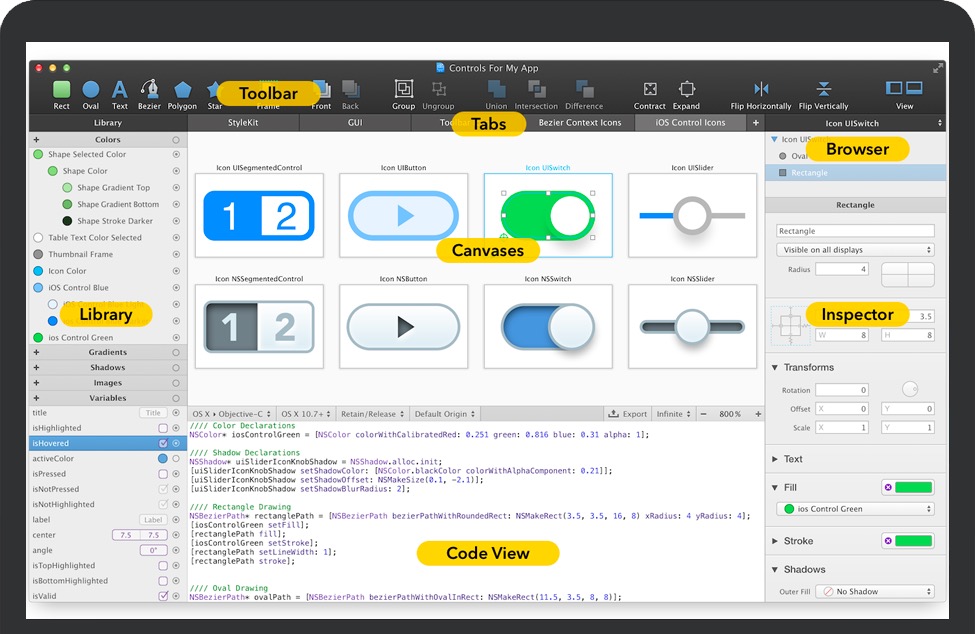This screenshot has width=975, height=634.
Task: Click the green Fill color swatch
Action: 914,488
